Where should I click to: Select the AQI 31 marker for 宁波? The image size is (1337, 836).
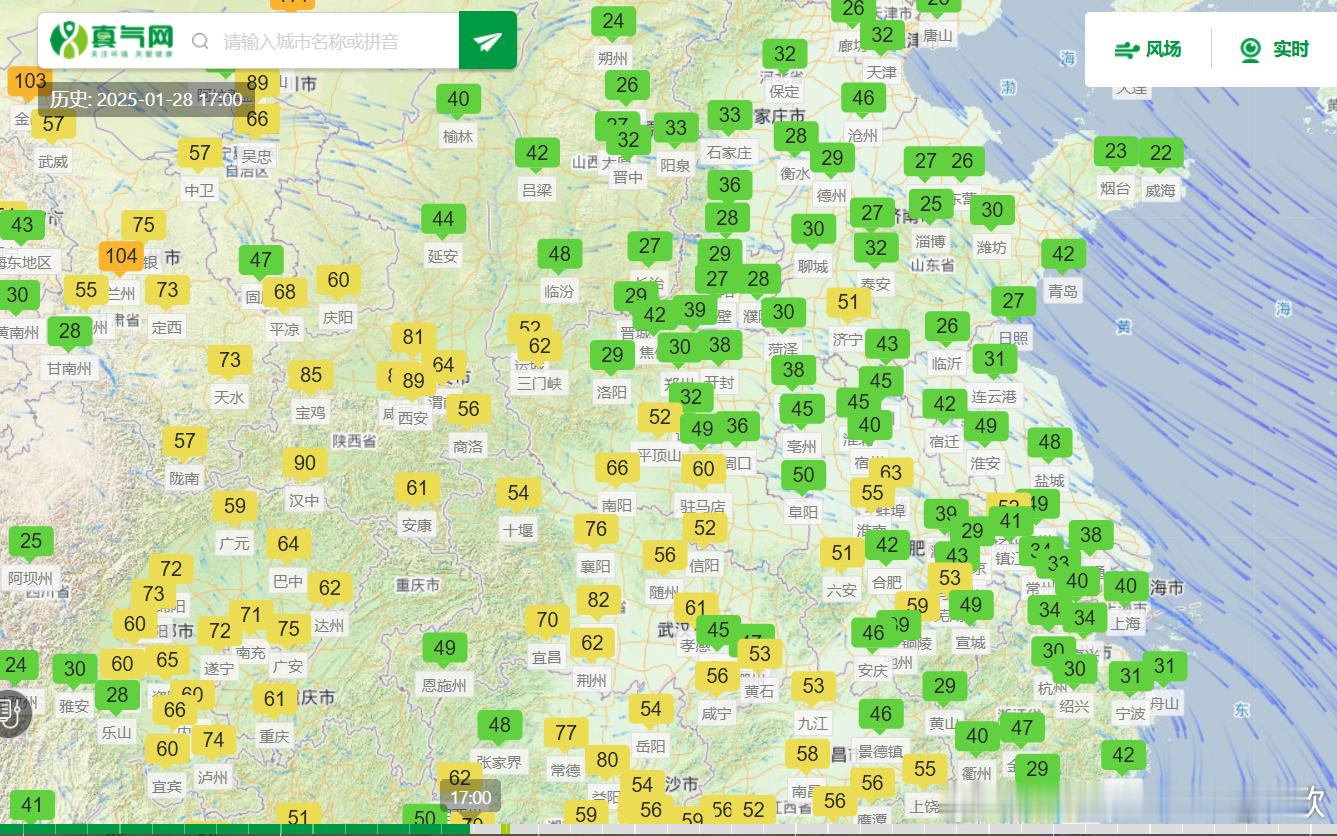click(x=1131, y=676)
